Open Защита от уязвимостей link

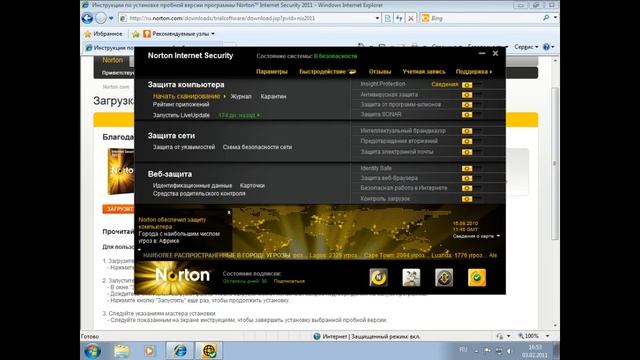184,147
